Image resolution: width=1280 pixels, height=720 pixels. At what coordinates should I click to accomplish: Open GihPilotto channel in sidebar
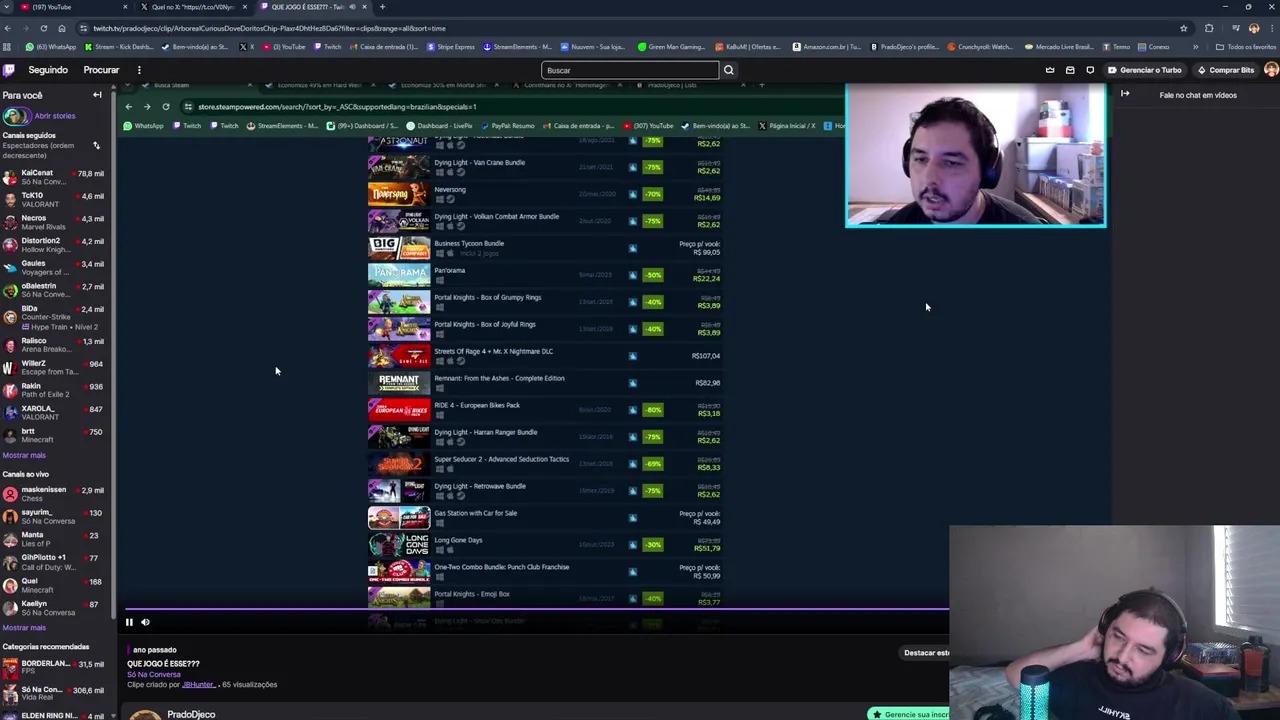57,562
